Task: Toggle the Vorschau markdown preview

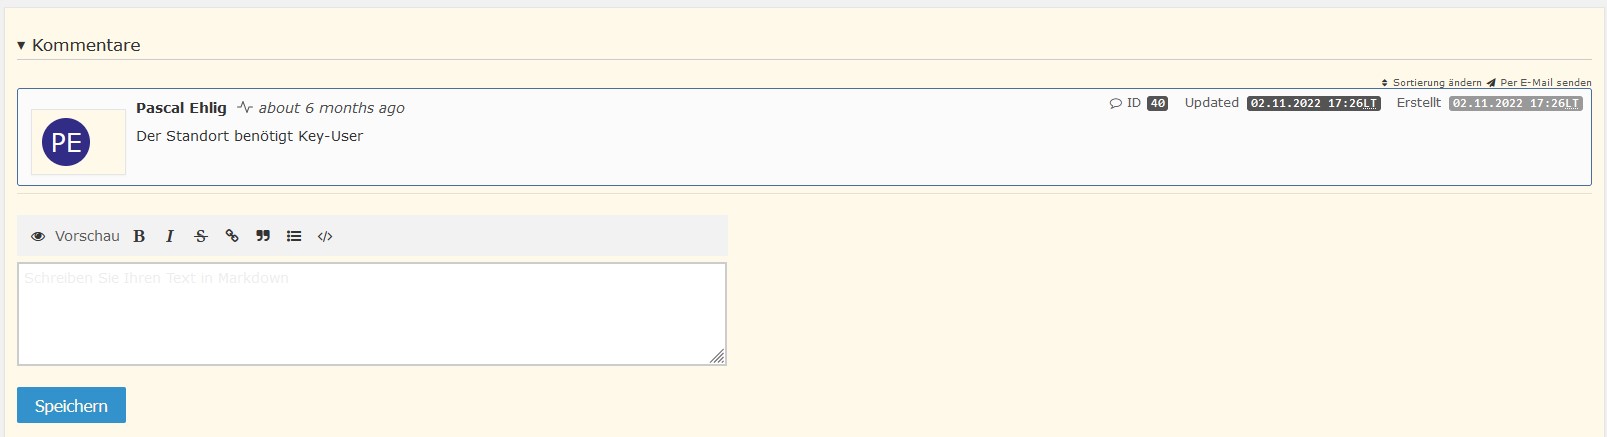Action: [75, 236]
